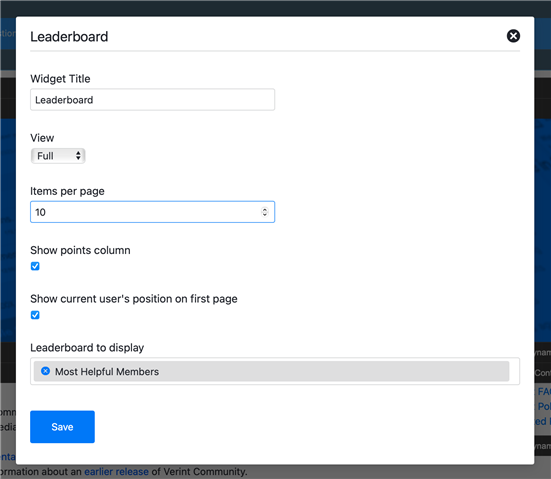The image size is (551, 479).
Task: Click the Show current user's position label
Action: point(134,299)
